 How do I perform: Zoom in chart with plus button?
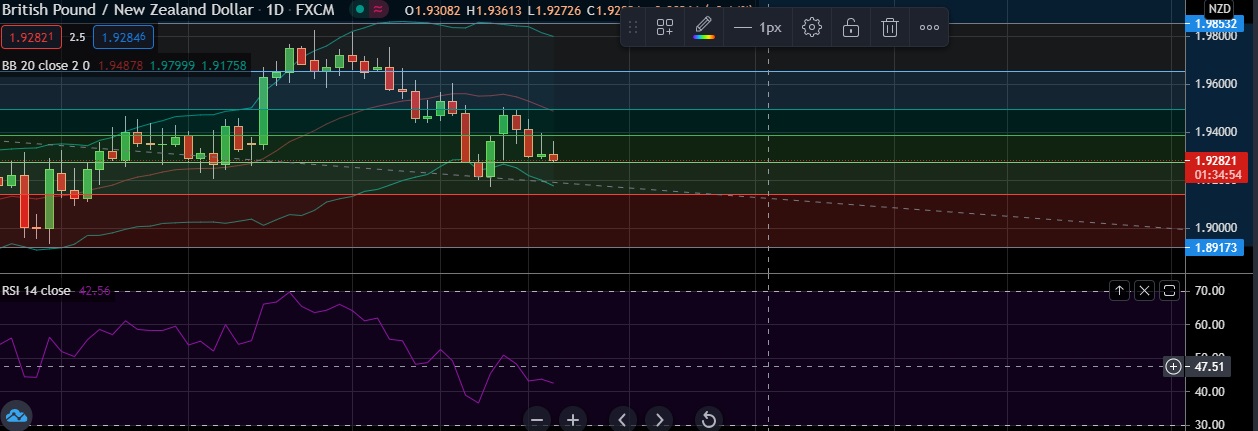pyautogui.click(x=572, y=419)
